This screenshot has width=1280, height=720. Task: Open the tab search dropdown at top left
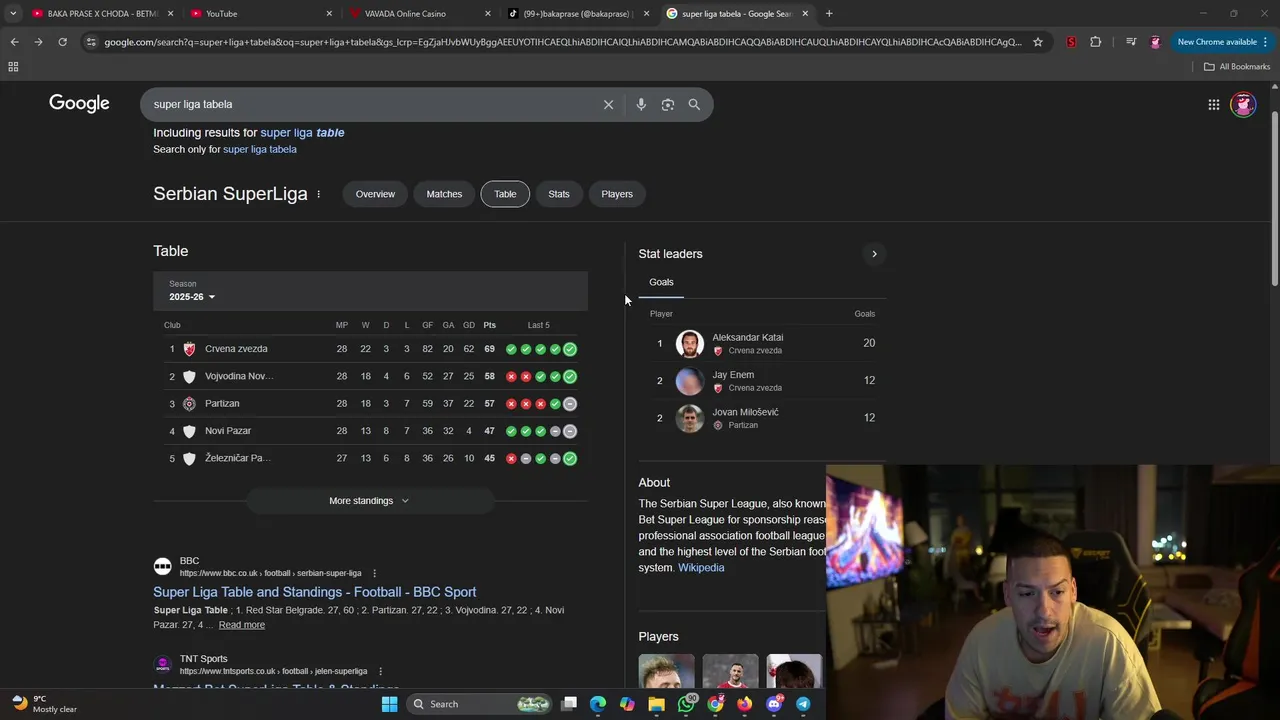13,13
